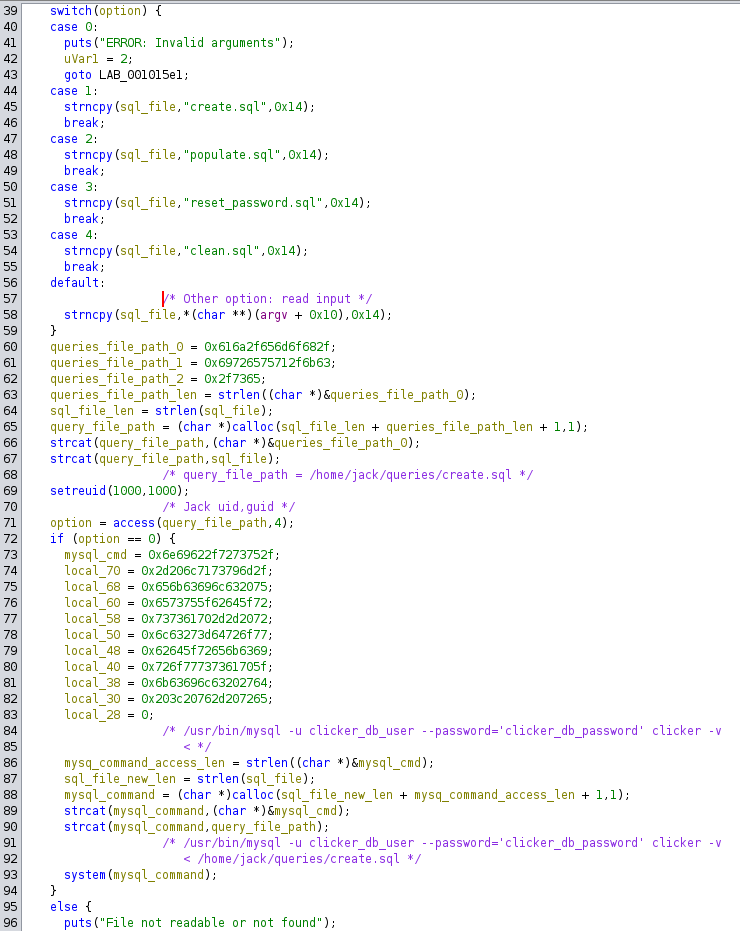Viewport: 740px width, 931px height.
Task: Click the "Jack uid,guid" comment
Action: pos(229,507)
